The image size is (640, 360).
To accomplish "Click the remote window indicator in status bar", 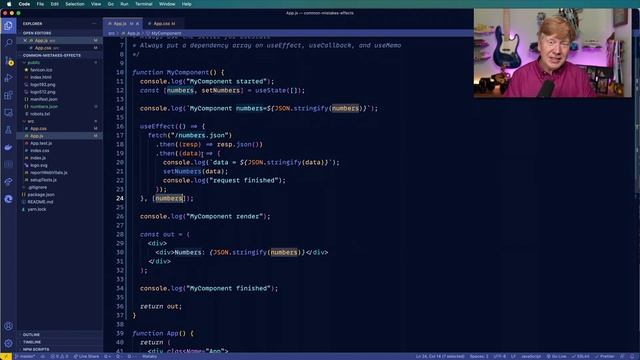I will point(6,356).
